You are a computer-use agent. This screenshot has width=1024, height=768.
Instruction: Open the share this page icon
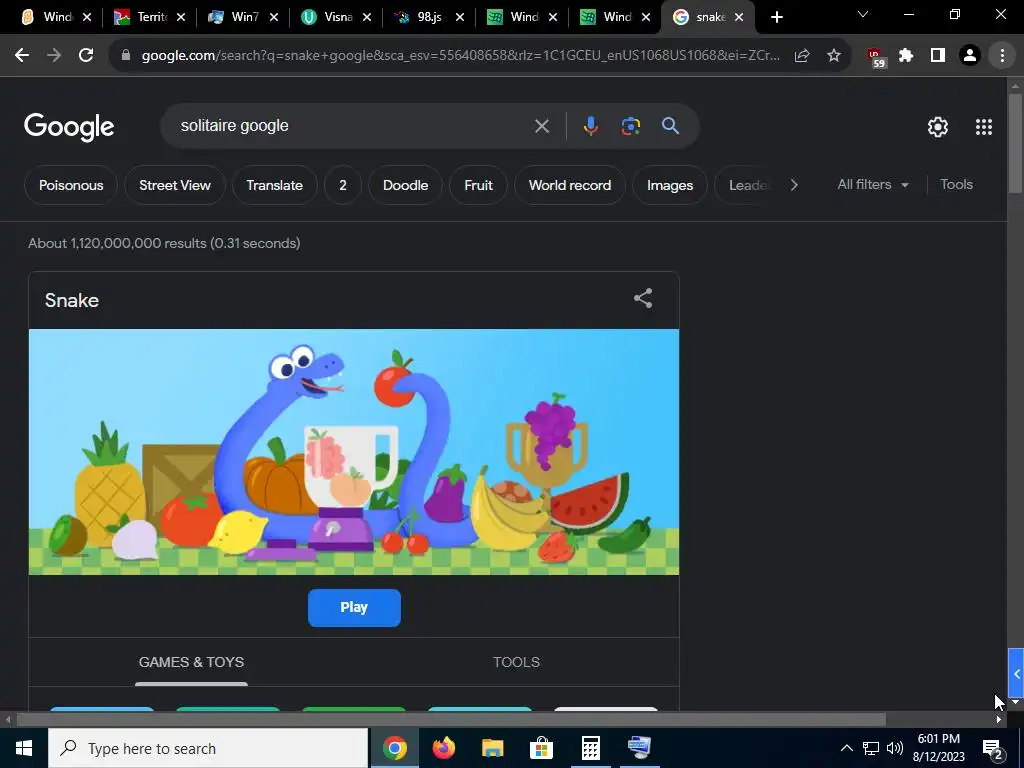point(802,56)
